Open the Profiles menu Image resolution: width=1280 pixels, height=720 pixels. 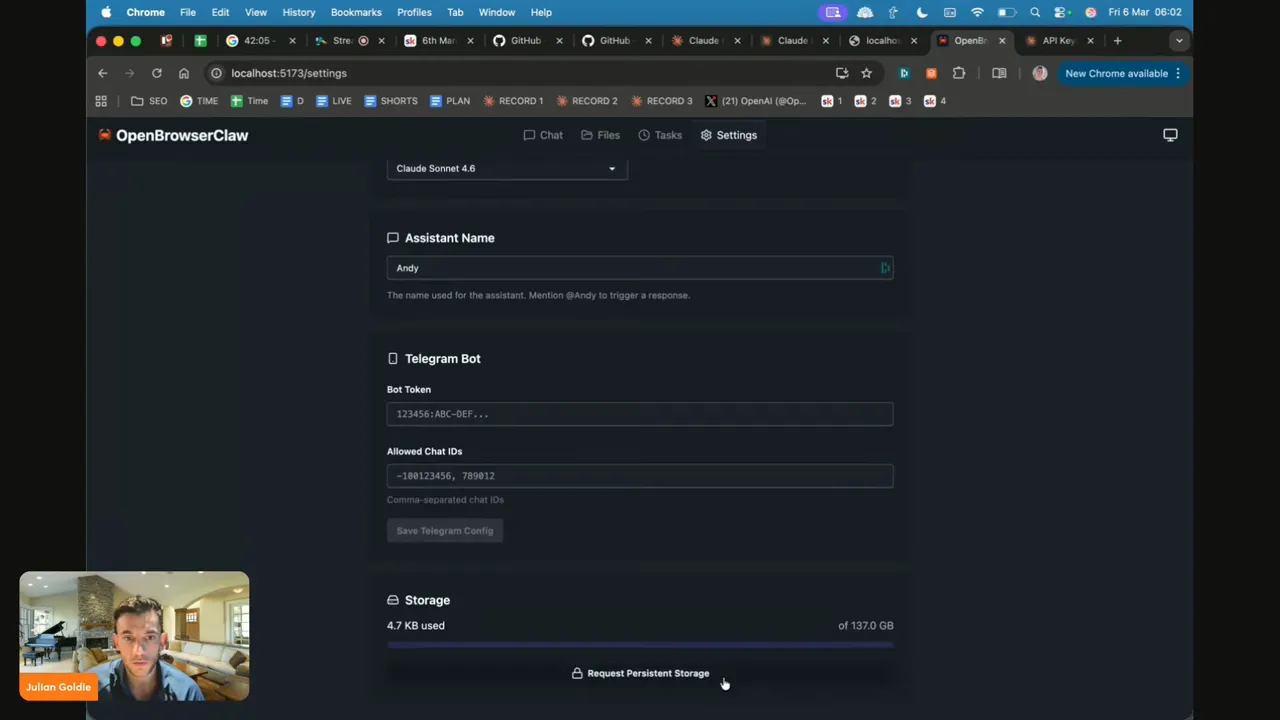414,12
